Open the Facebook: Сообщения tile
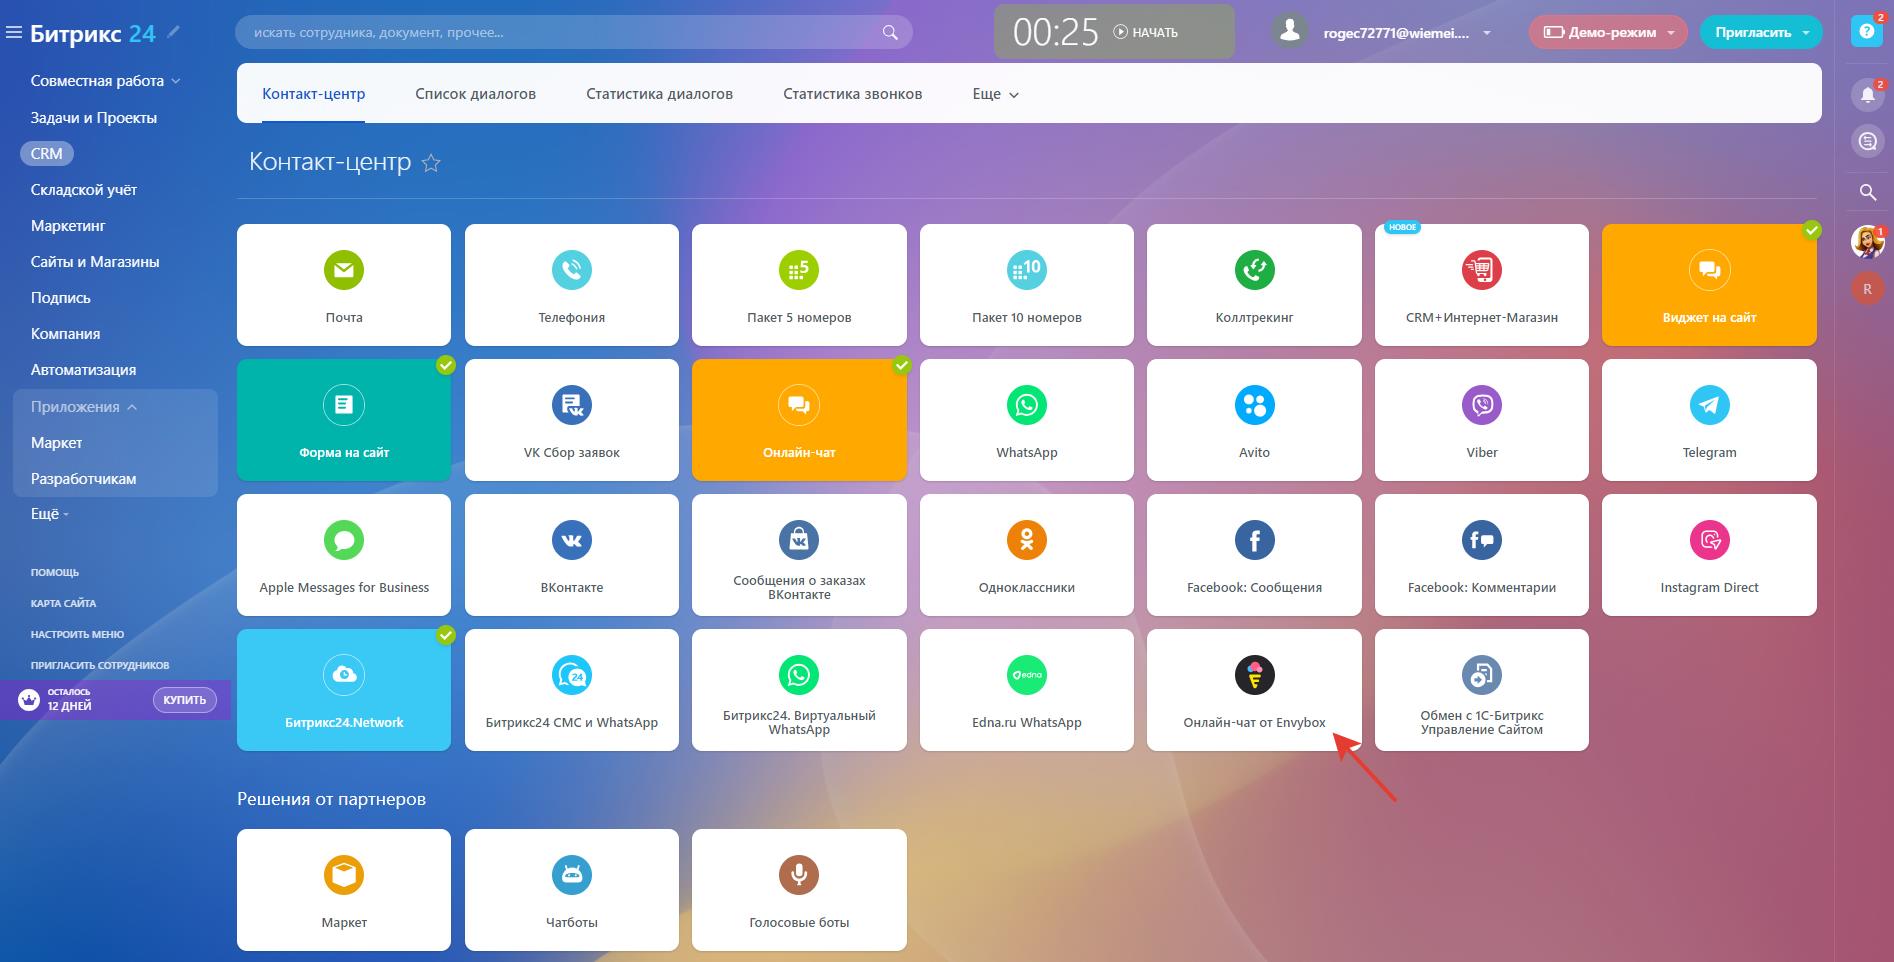Screen dimensions: 1894x962 (1254, 555)
